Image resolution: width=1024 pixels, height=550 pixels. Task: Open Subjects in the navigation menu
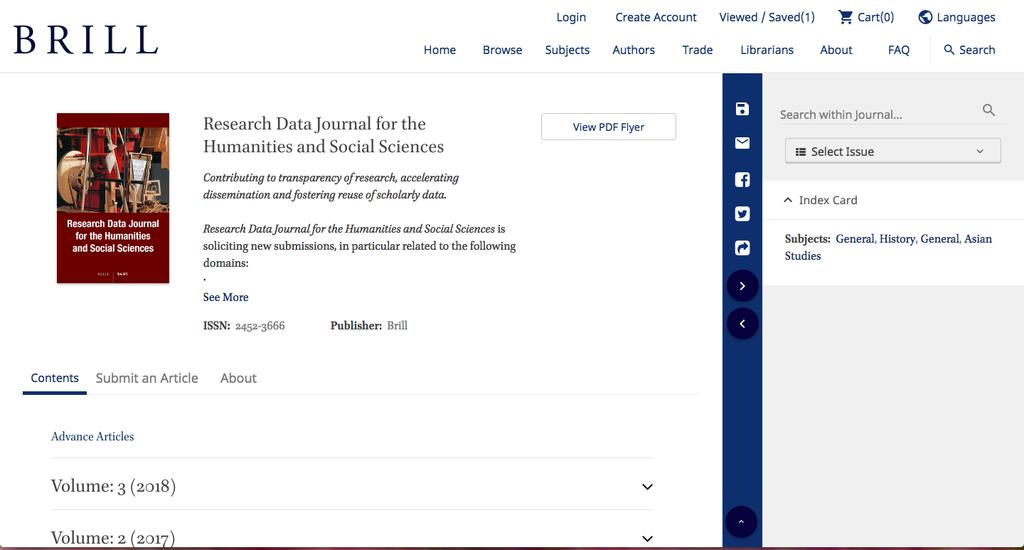pyautogui.click(x=567, y=50)
